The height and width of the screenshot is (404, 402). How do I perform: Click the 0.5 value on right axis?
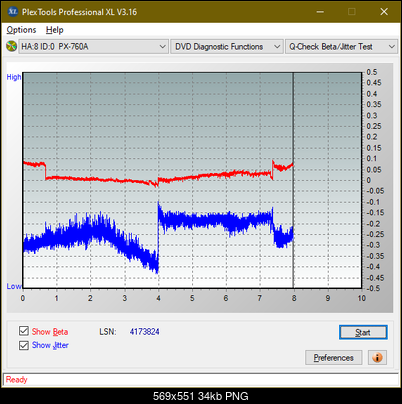[x=372, y=72]
